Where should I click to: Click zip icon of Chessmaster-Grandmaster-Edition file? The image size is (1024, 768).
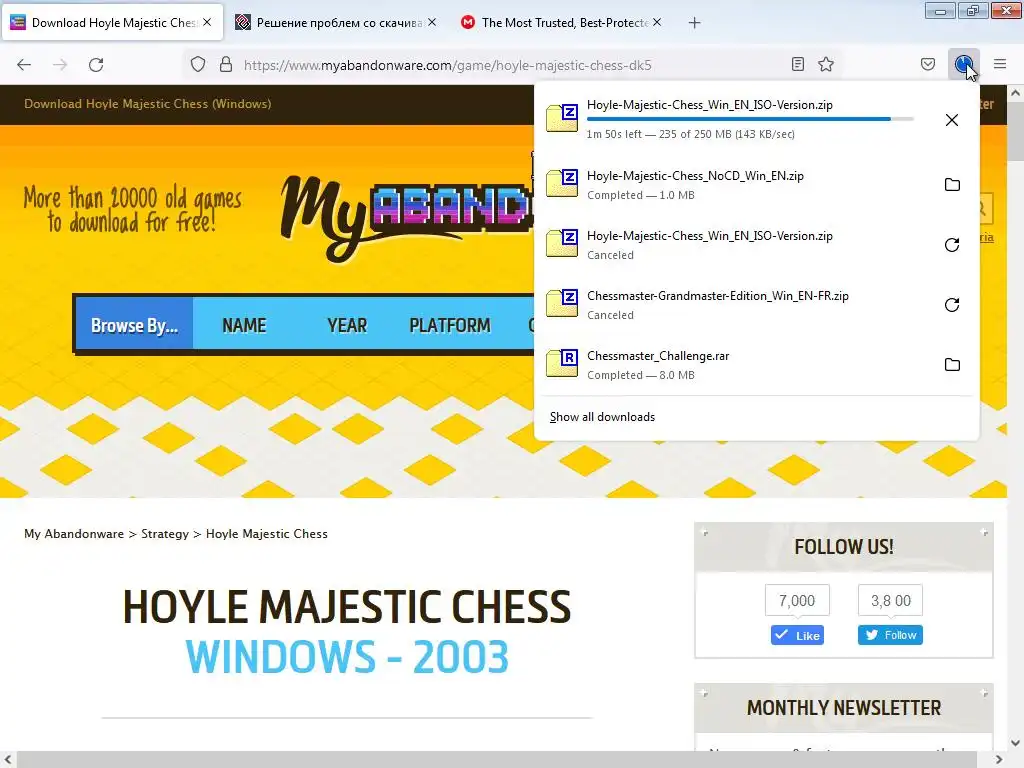(x=562, y=304)
